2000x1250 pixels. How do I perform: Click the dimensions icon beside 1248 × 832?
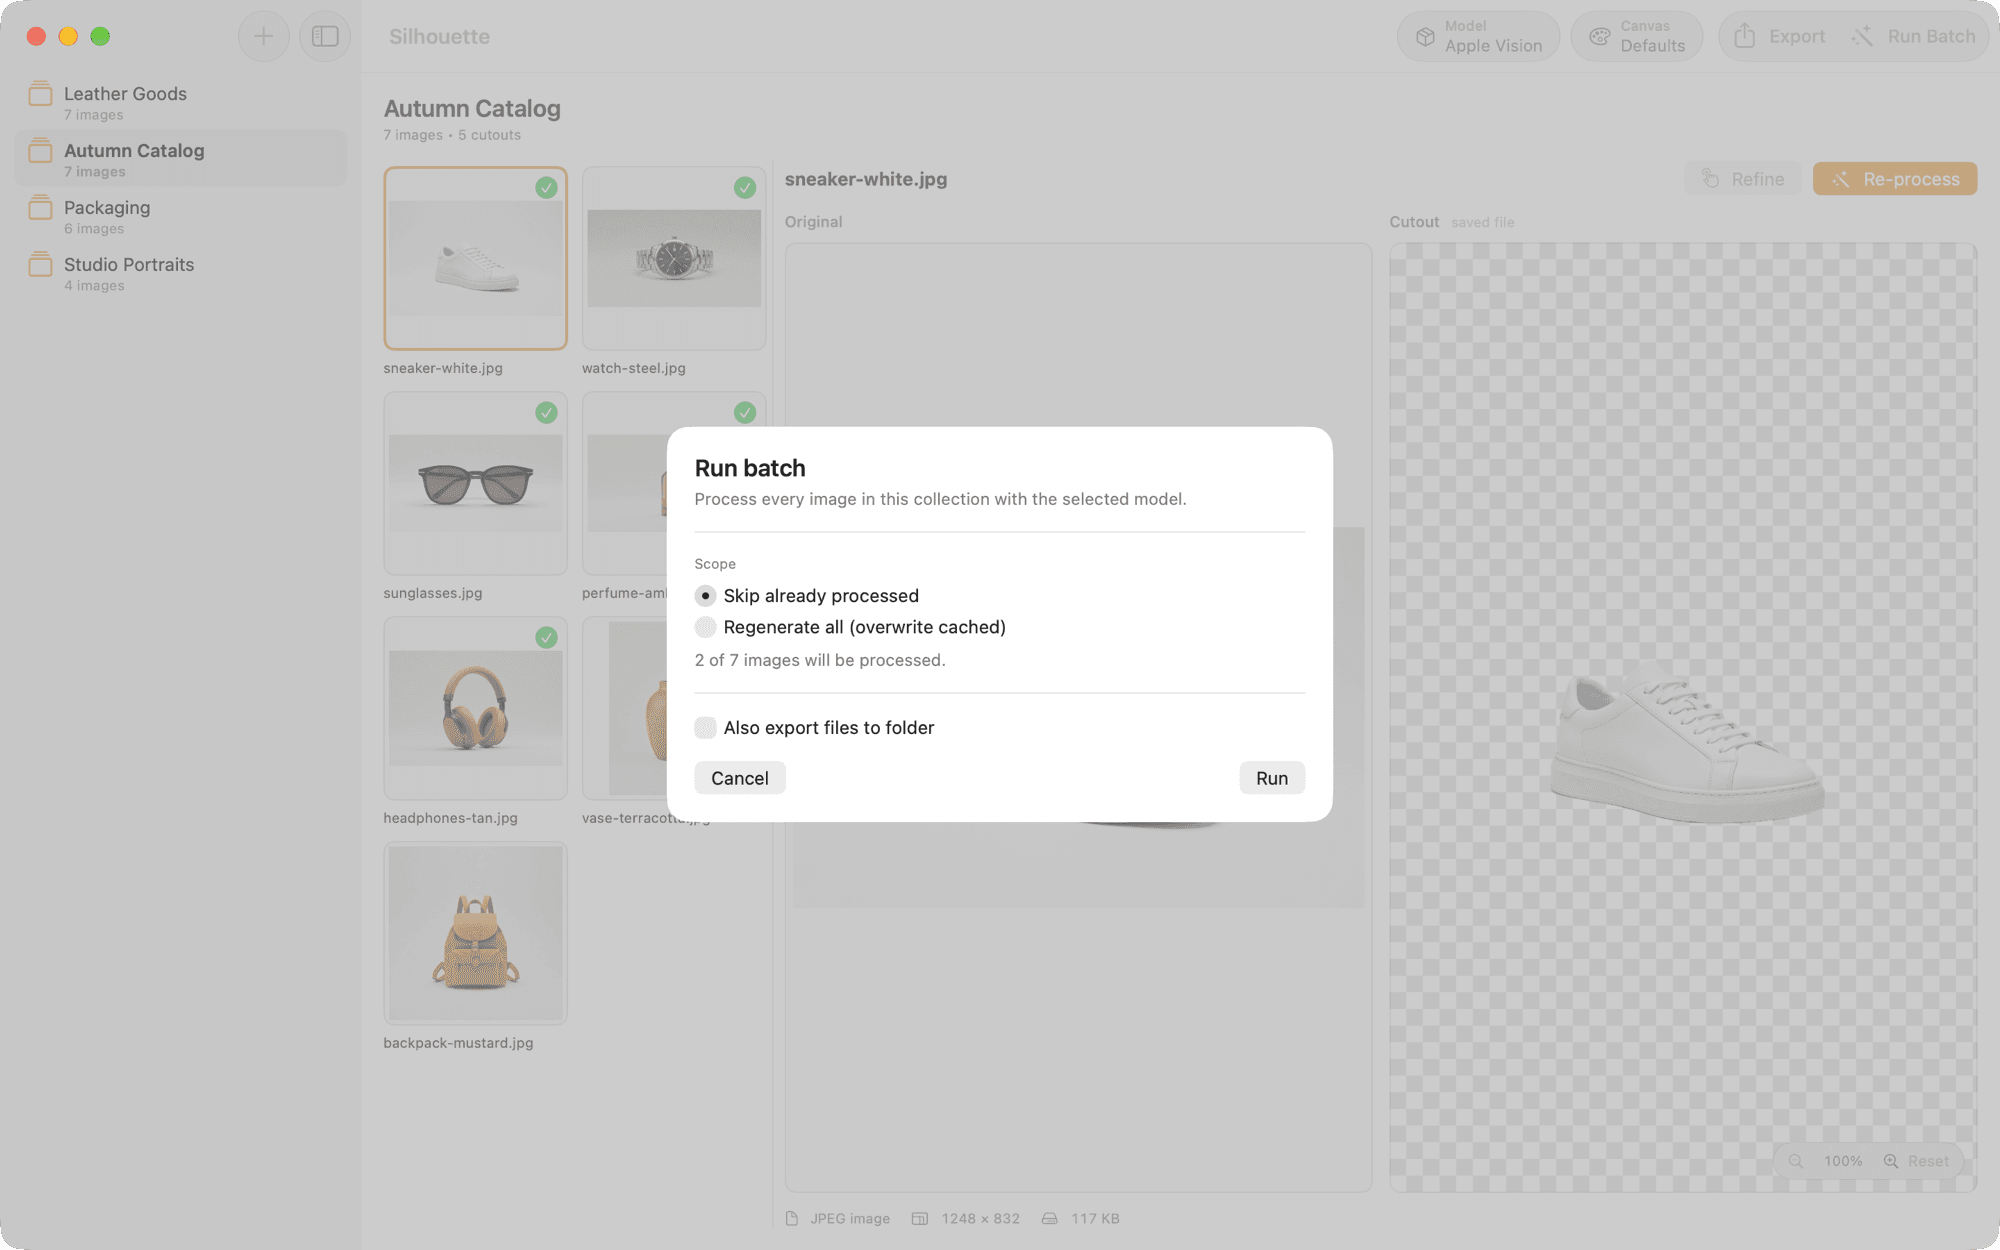[x=920, y=1218]
